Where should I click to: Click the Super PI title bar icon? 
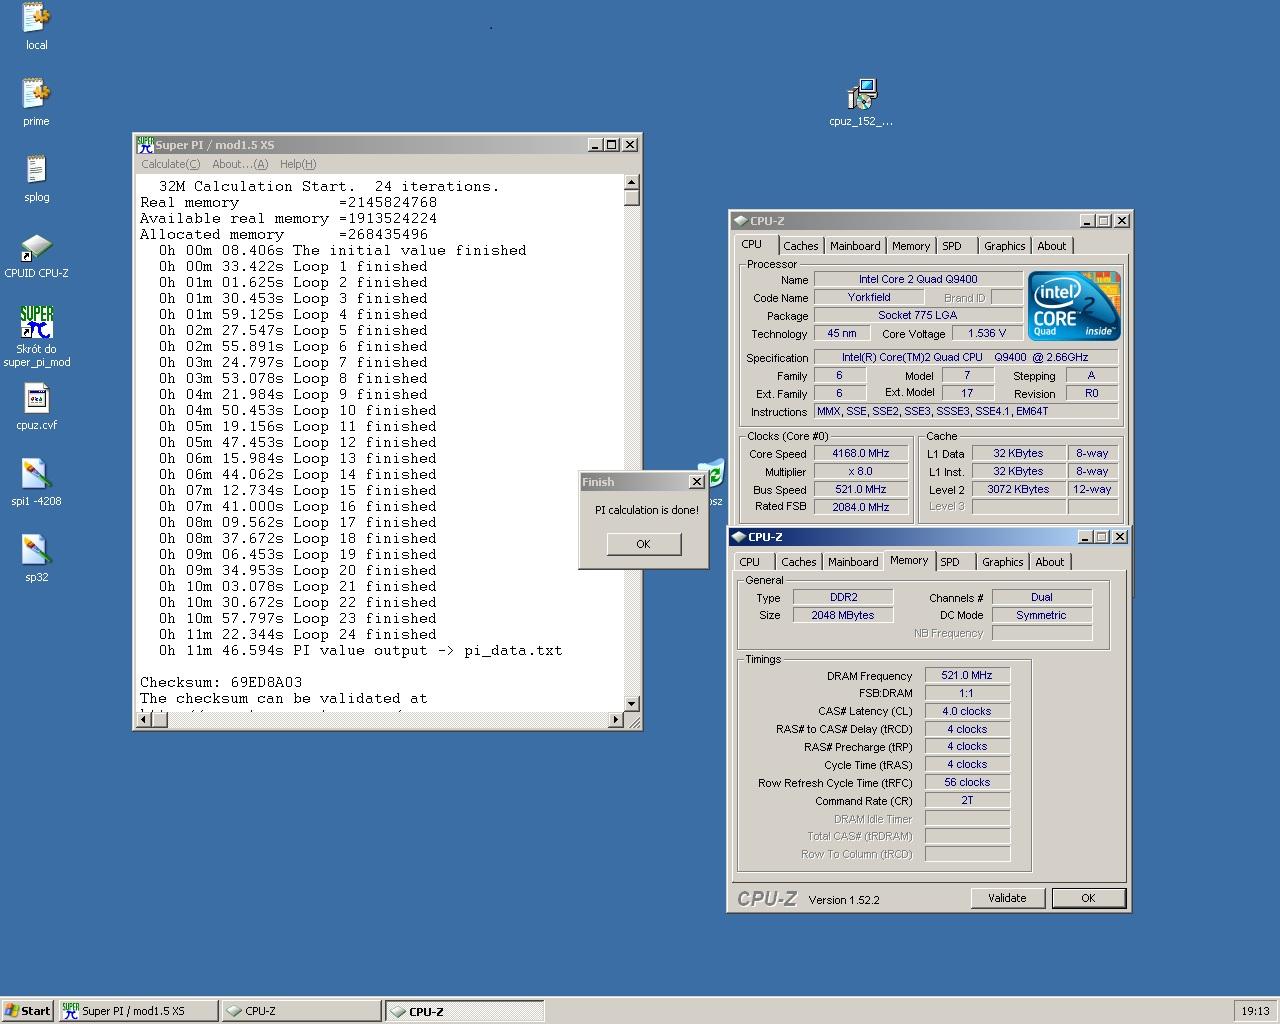coord(145,145)
